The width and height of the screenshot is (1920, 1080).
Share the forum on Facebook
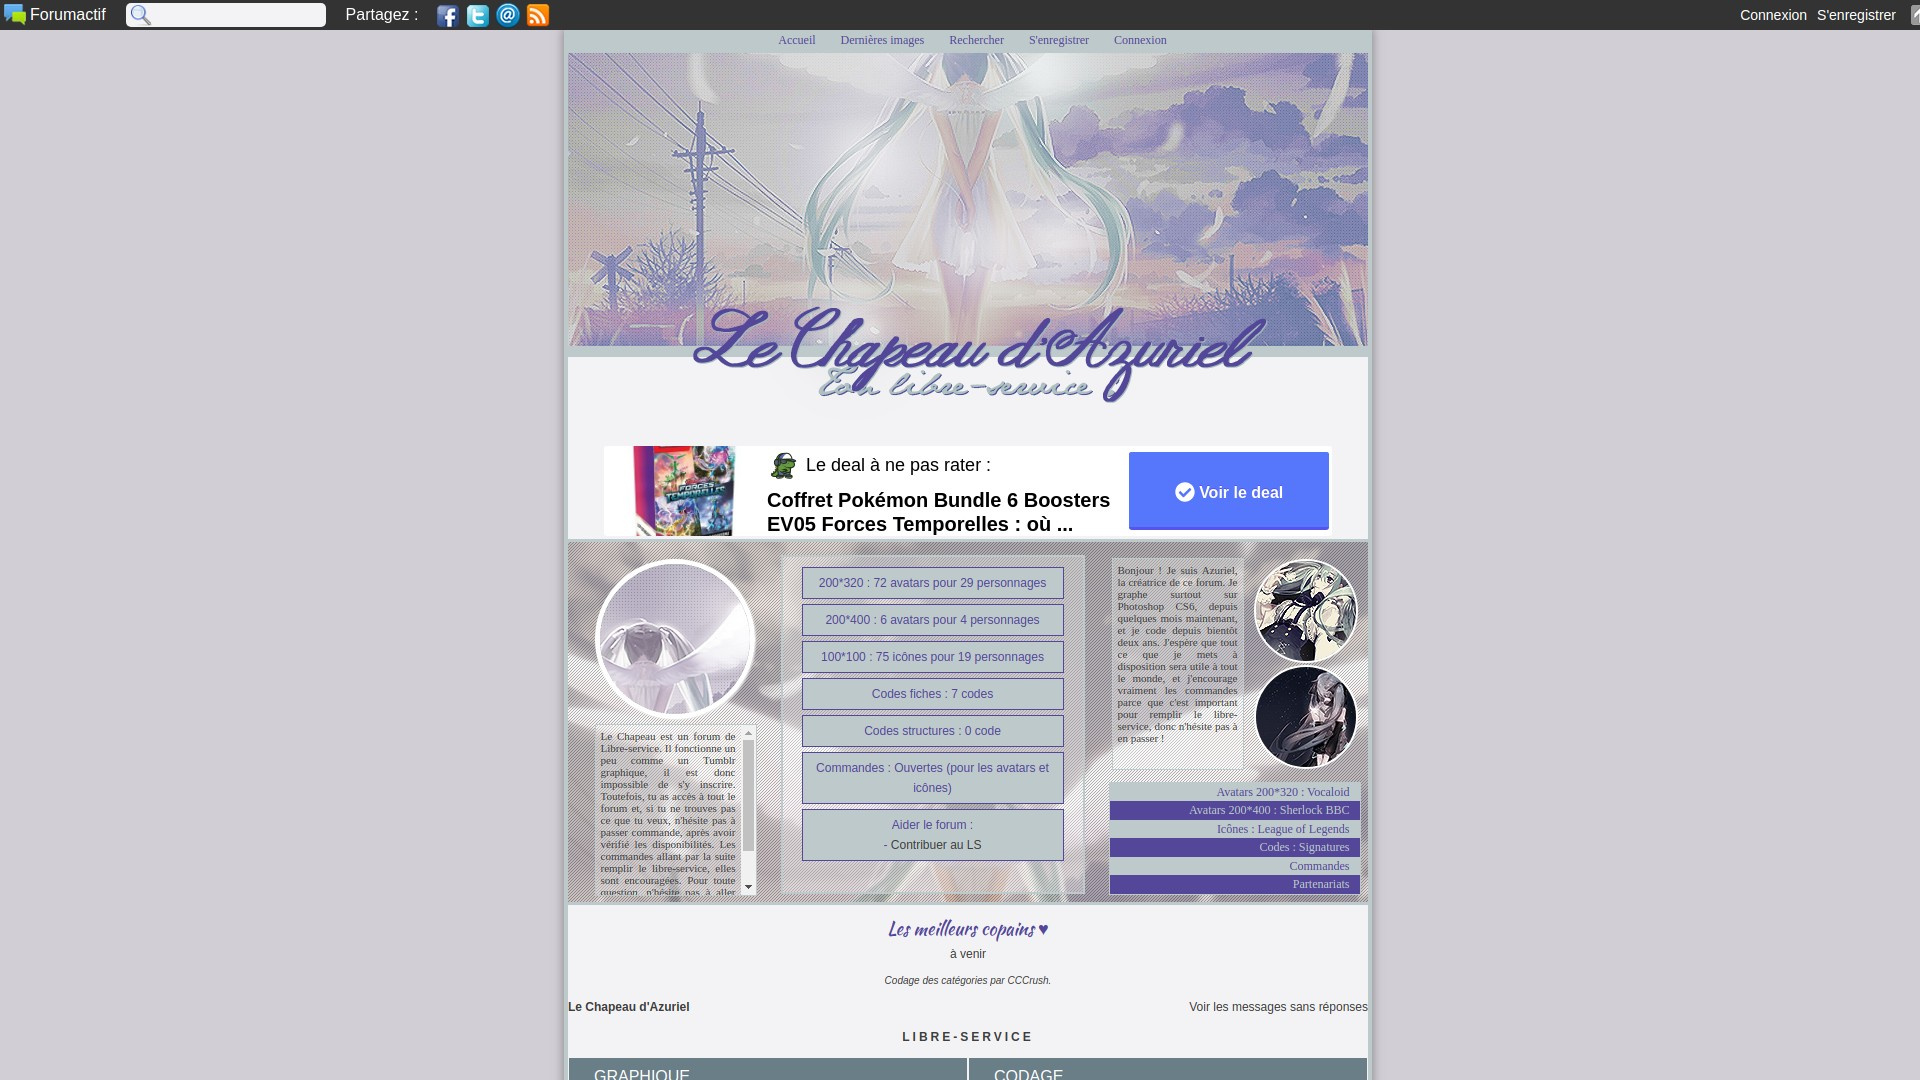[448, 15]
